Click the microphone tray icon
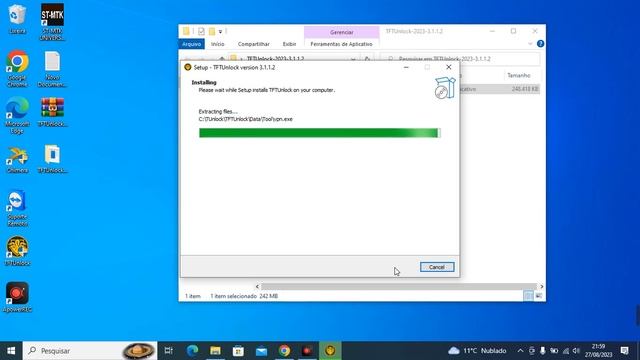Screen dimensions: 640x360 (542, 351)
